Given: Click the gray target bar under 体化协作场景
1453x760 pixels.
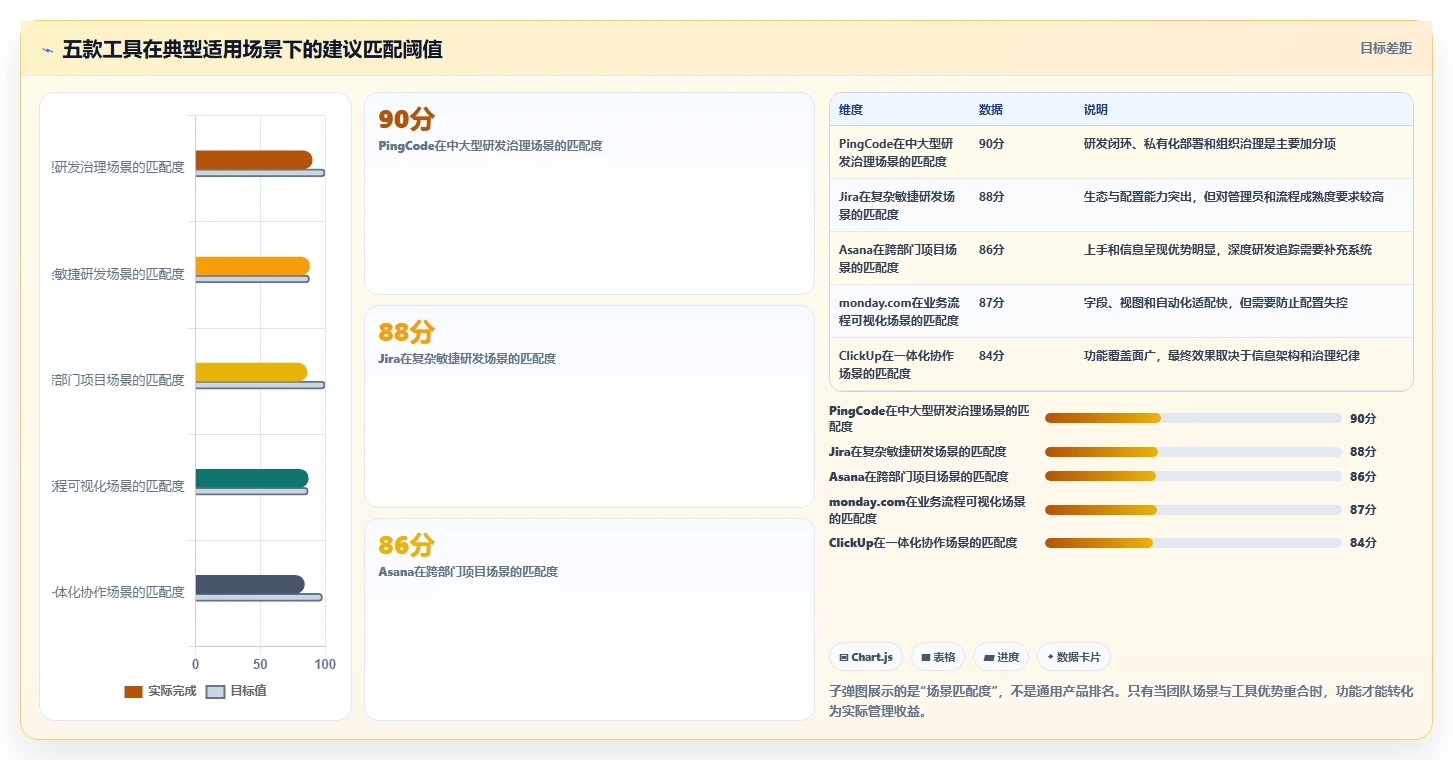Looking at the screenshot, I should (x=259, y=597).
